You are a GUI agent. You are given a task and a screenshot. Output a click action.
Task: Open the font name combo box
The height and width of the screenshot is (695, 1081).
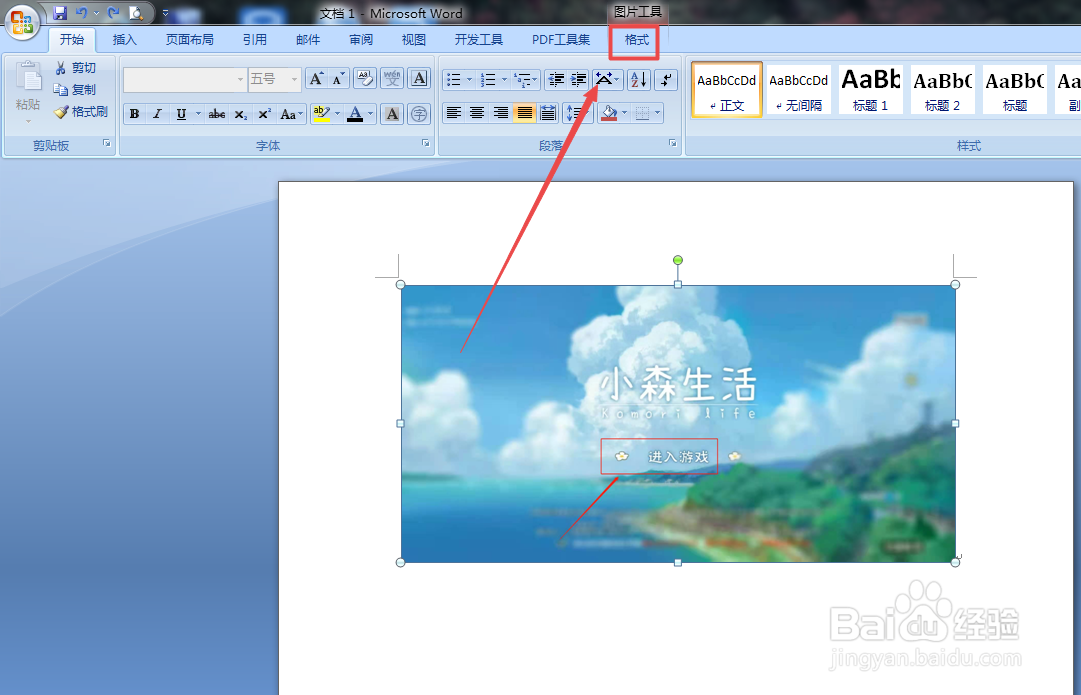pyautogui.click(x=185, y=80)
